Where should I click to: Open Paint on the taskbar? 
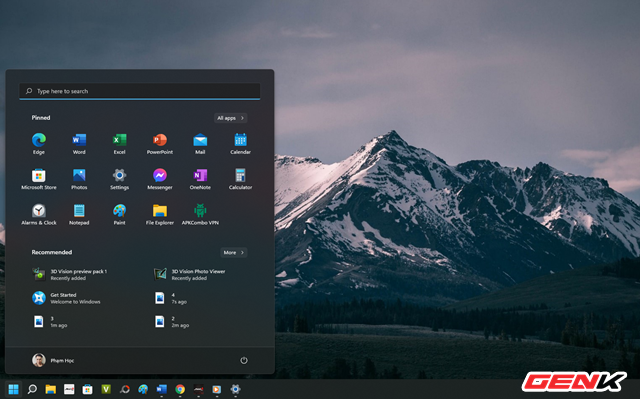click(143, 389)
